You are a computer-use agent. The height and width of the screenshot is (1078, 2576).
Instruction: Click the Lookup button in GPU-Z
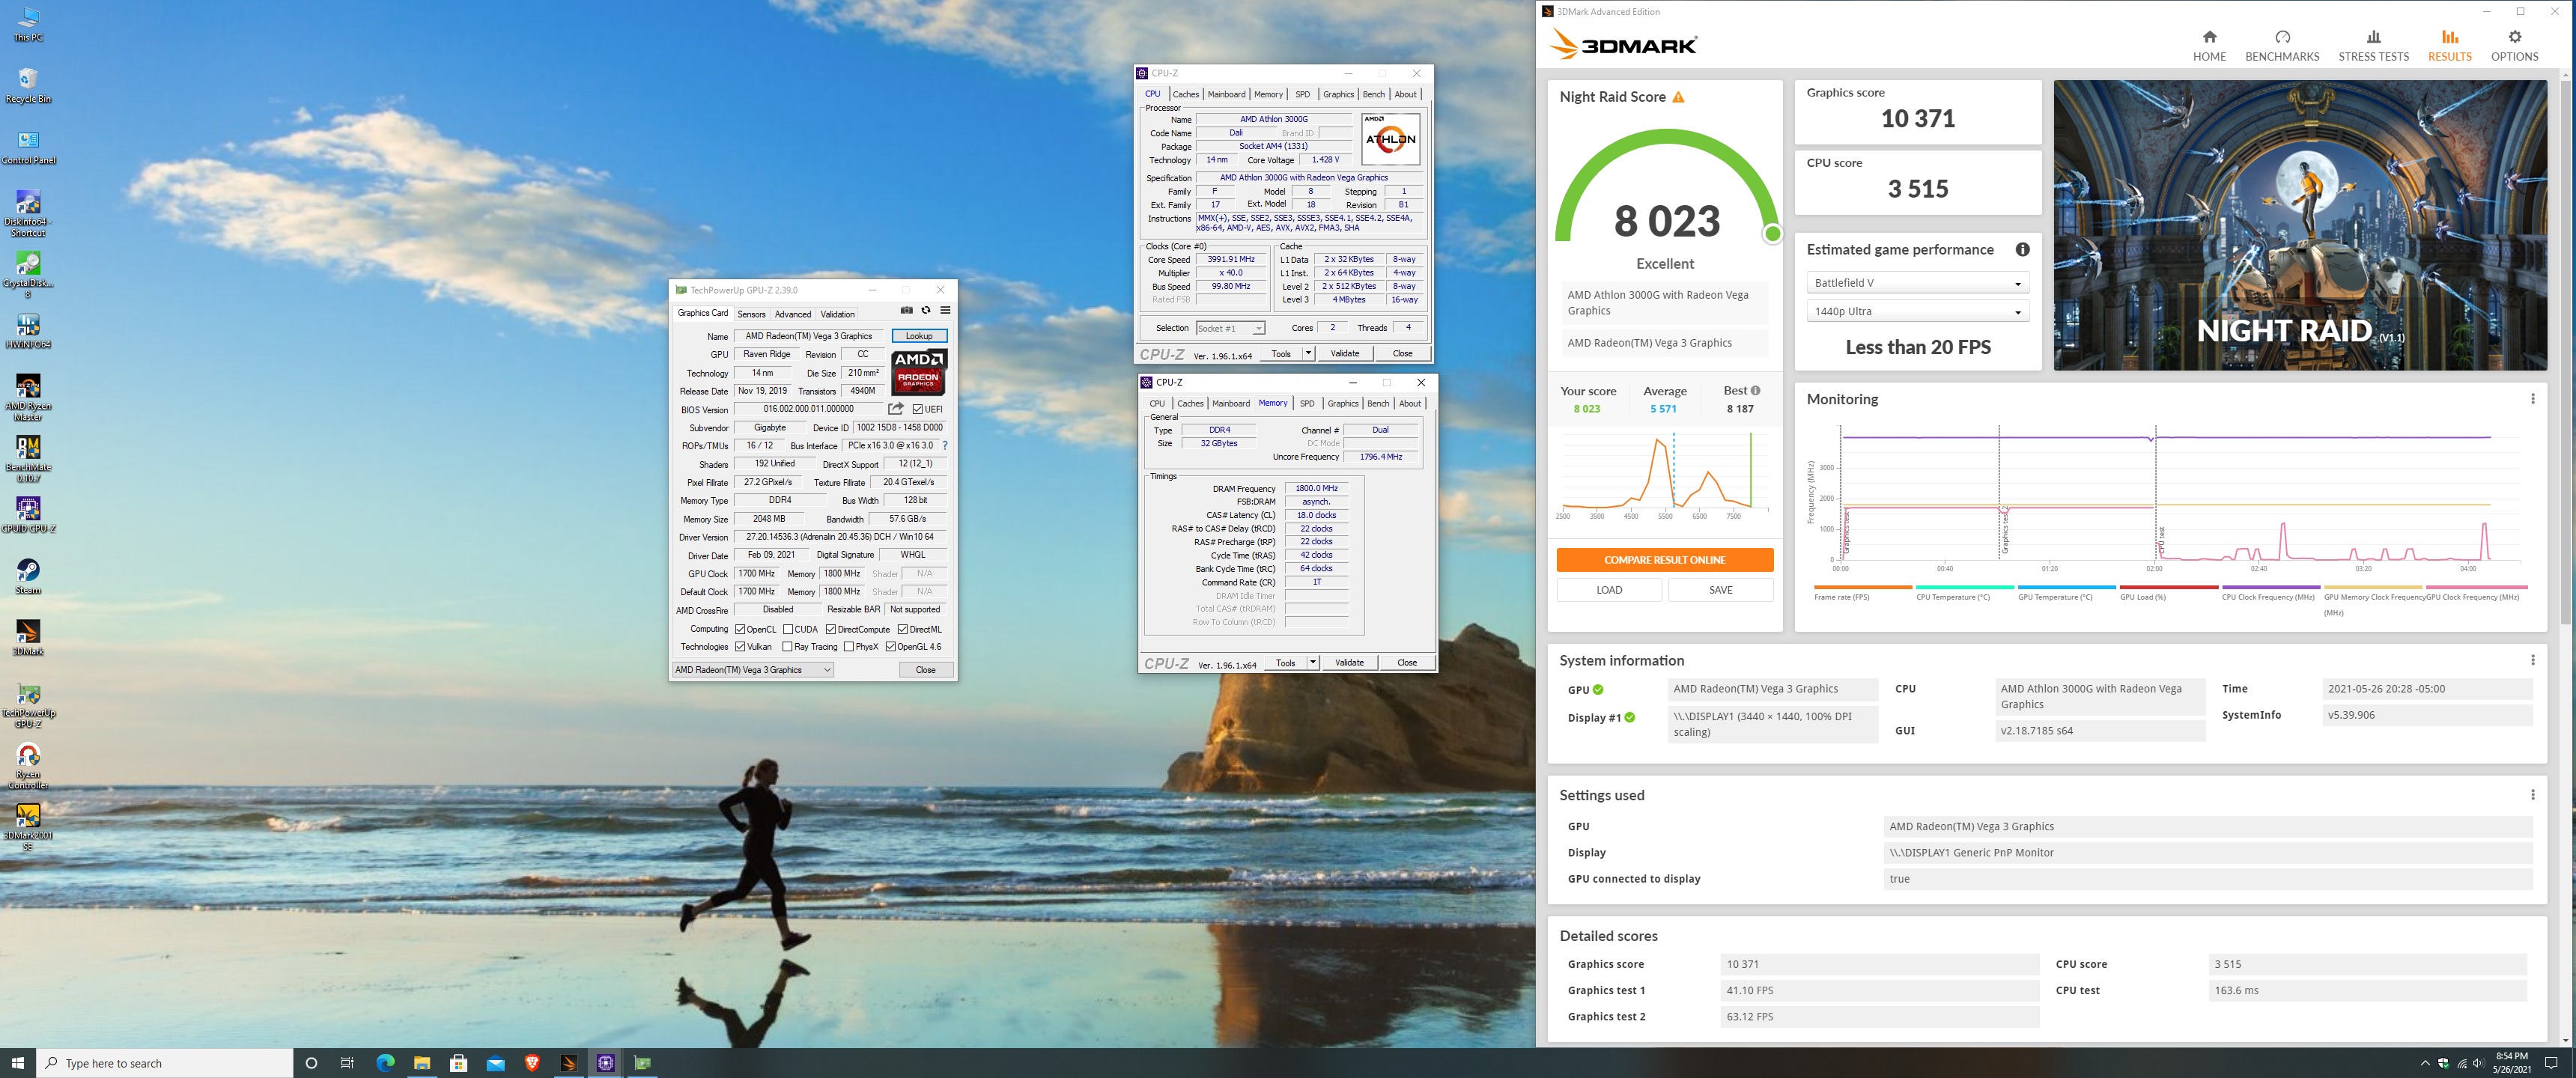point(919,336)
